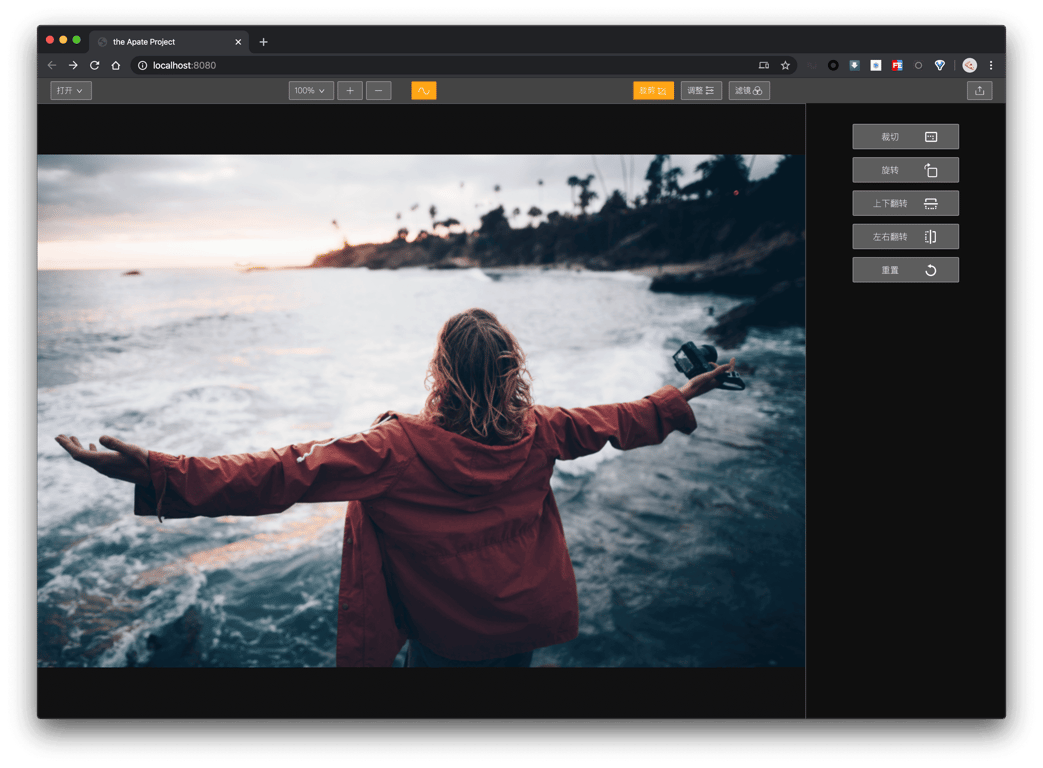Reload the page in the browser
The height and width of the screenshot is (768, 1043).
pyautogui.click(x=94, y=66)
